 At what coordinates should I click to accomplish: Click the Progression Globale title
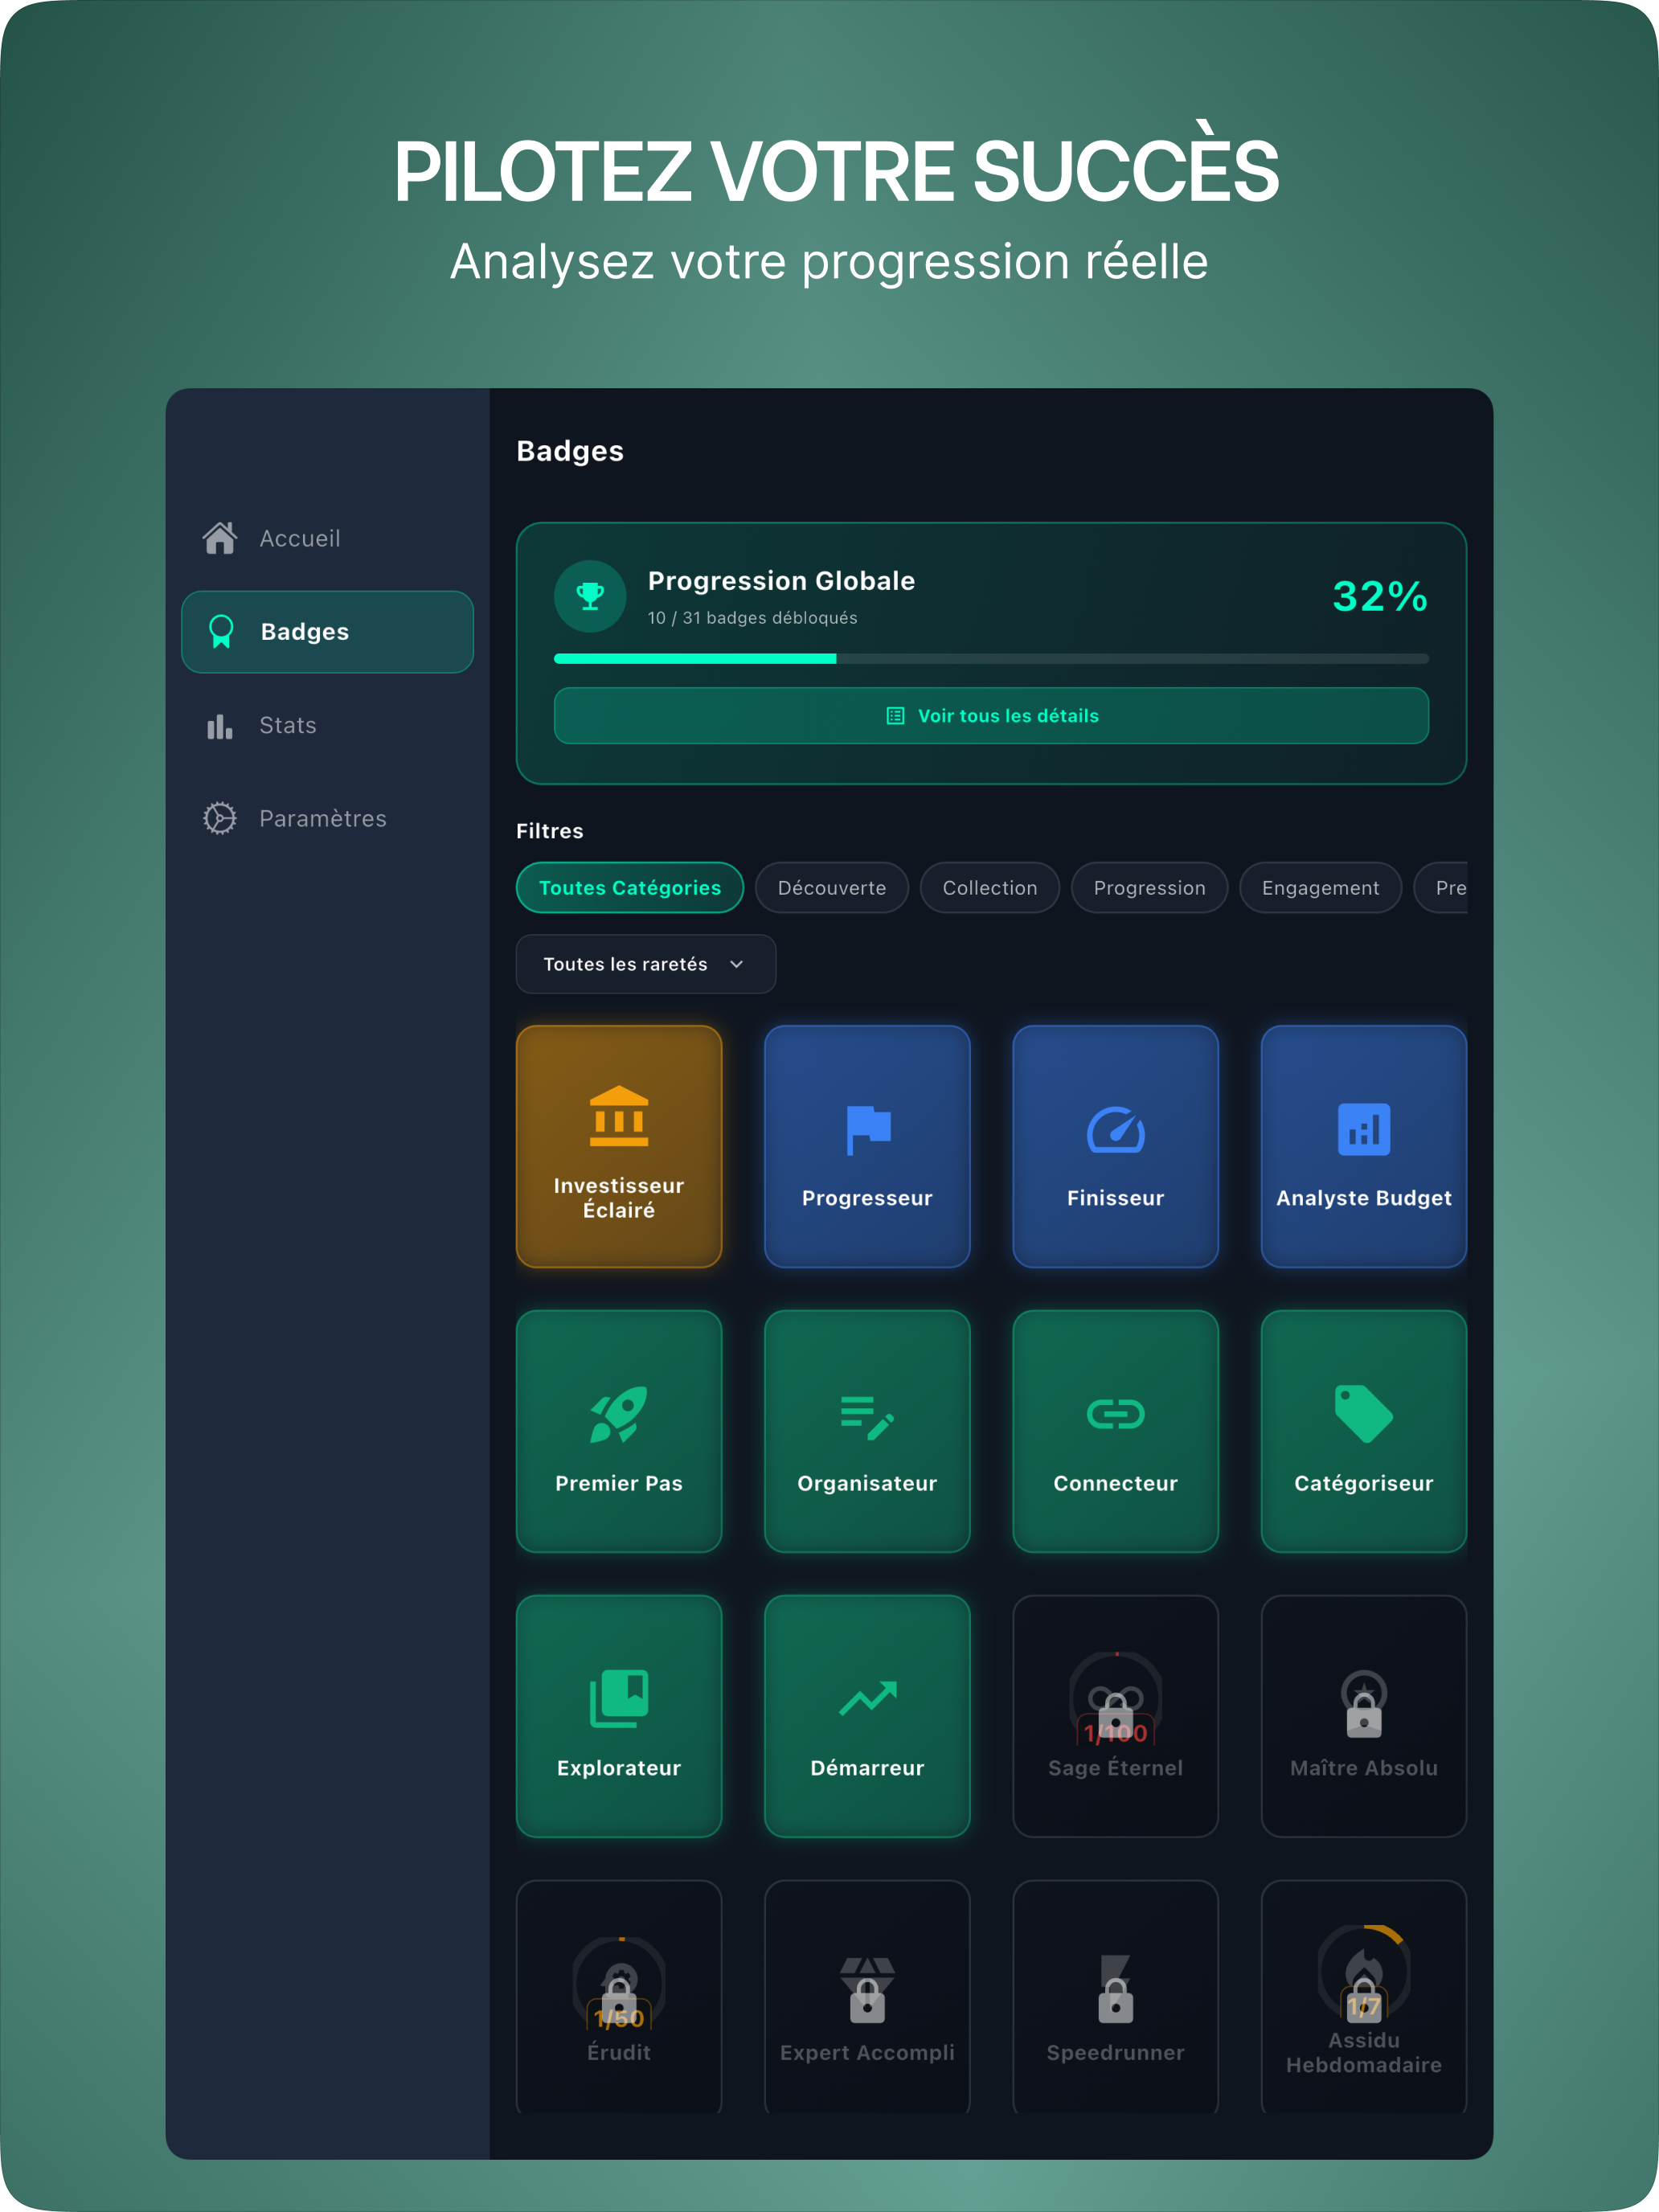[x=782, y=581]
